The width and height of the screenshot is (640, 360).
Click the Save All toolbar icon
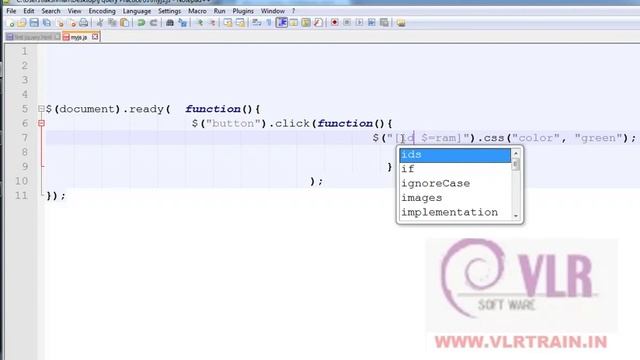click(x=47, y=23)
